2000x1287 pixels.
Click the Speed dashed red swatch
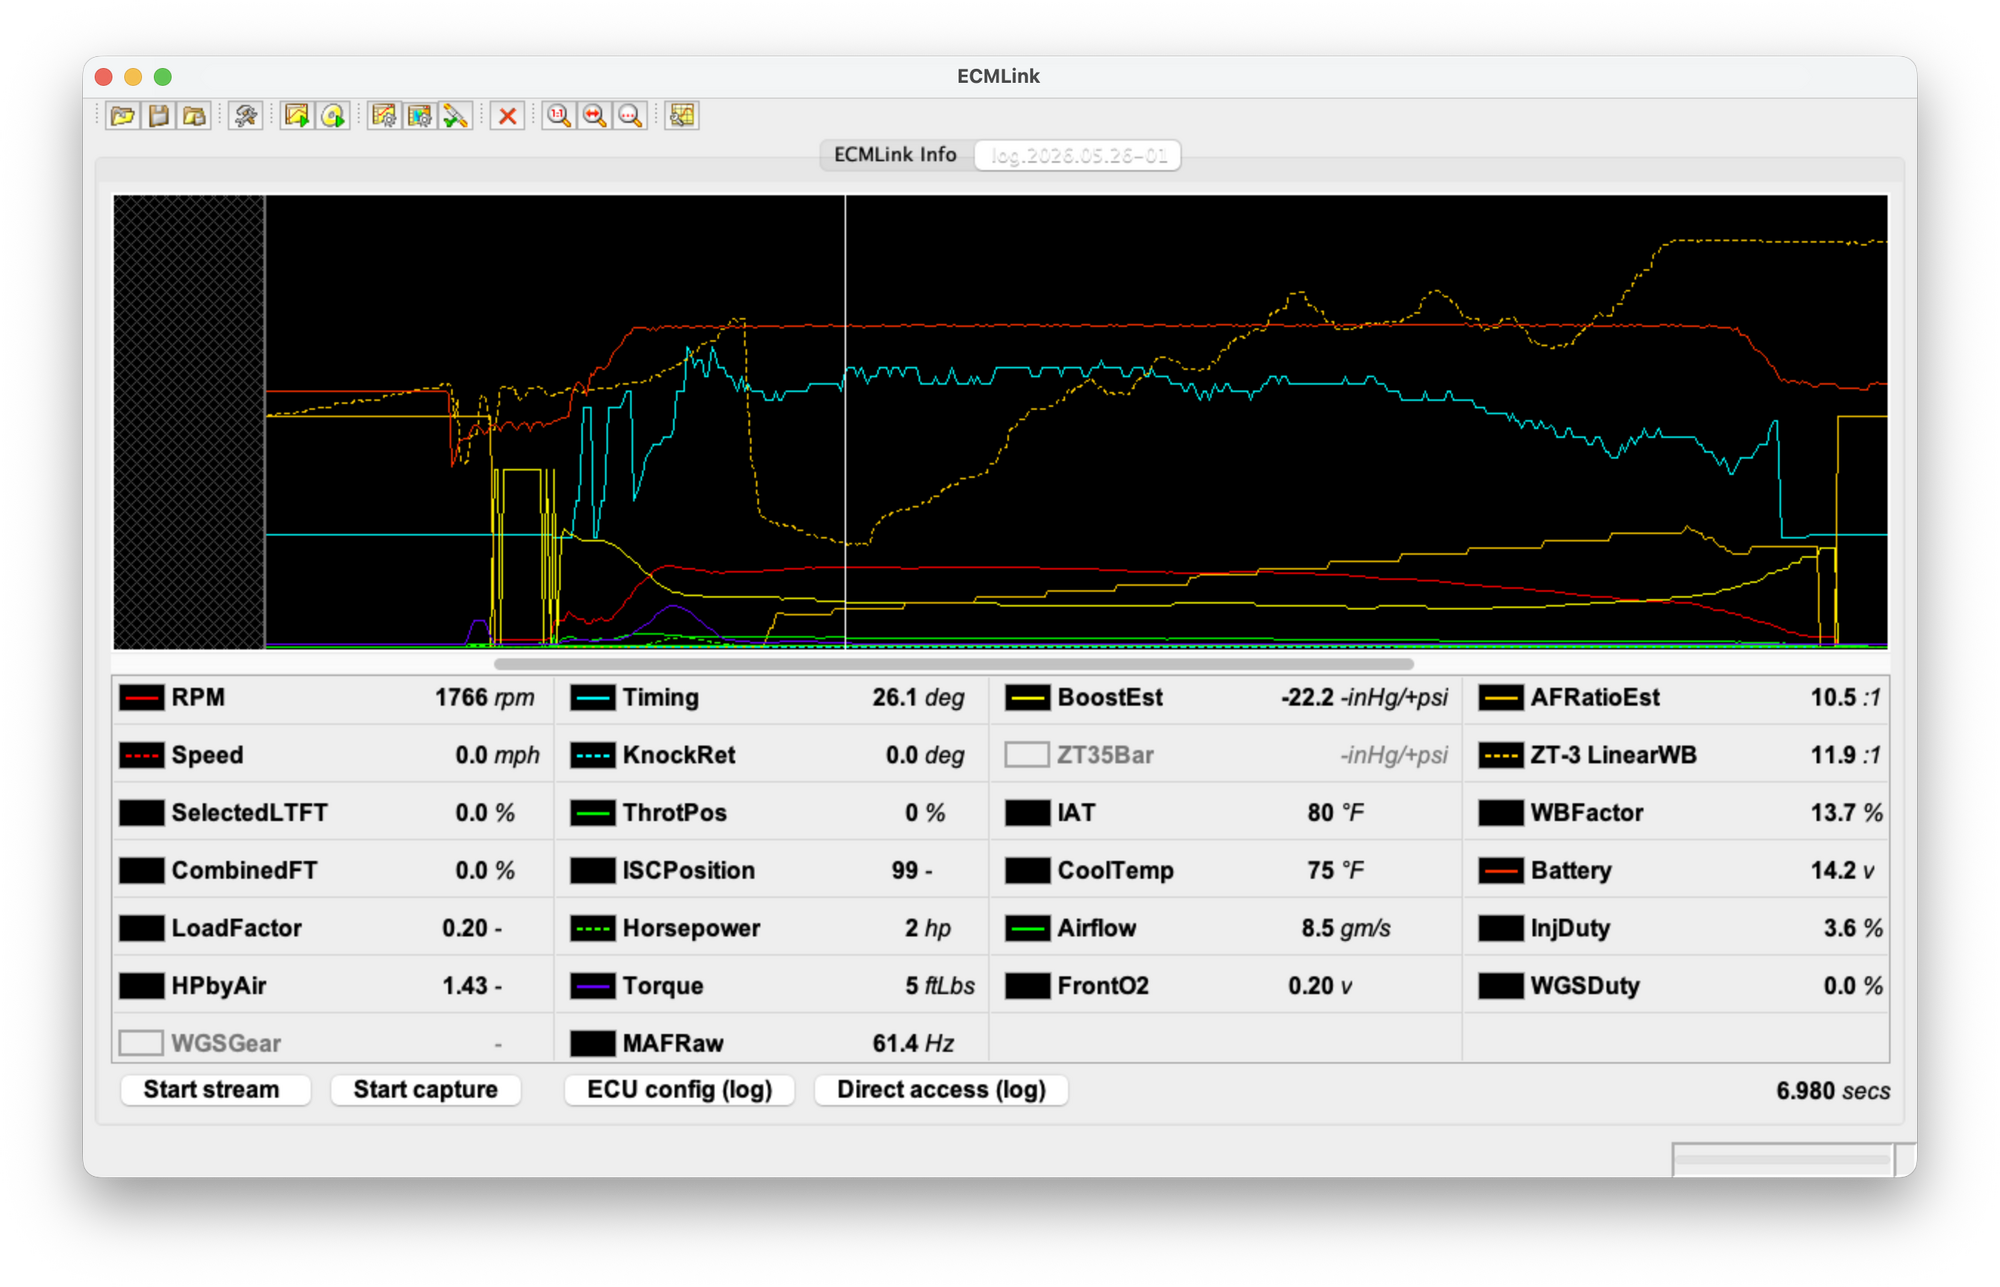[x=141, y=755]
